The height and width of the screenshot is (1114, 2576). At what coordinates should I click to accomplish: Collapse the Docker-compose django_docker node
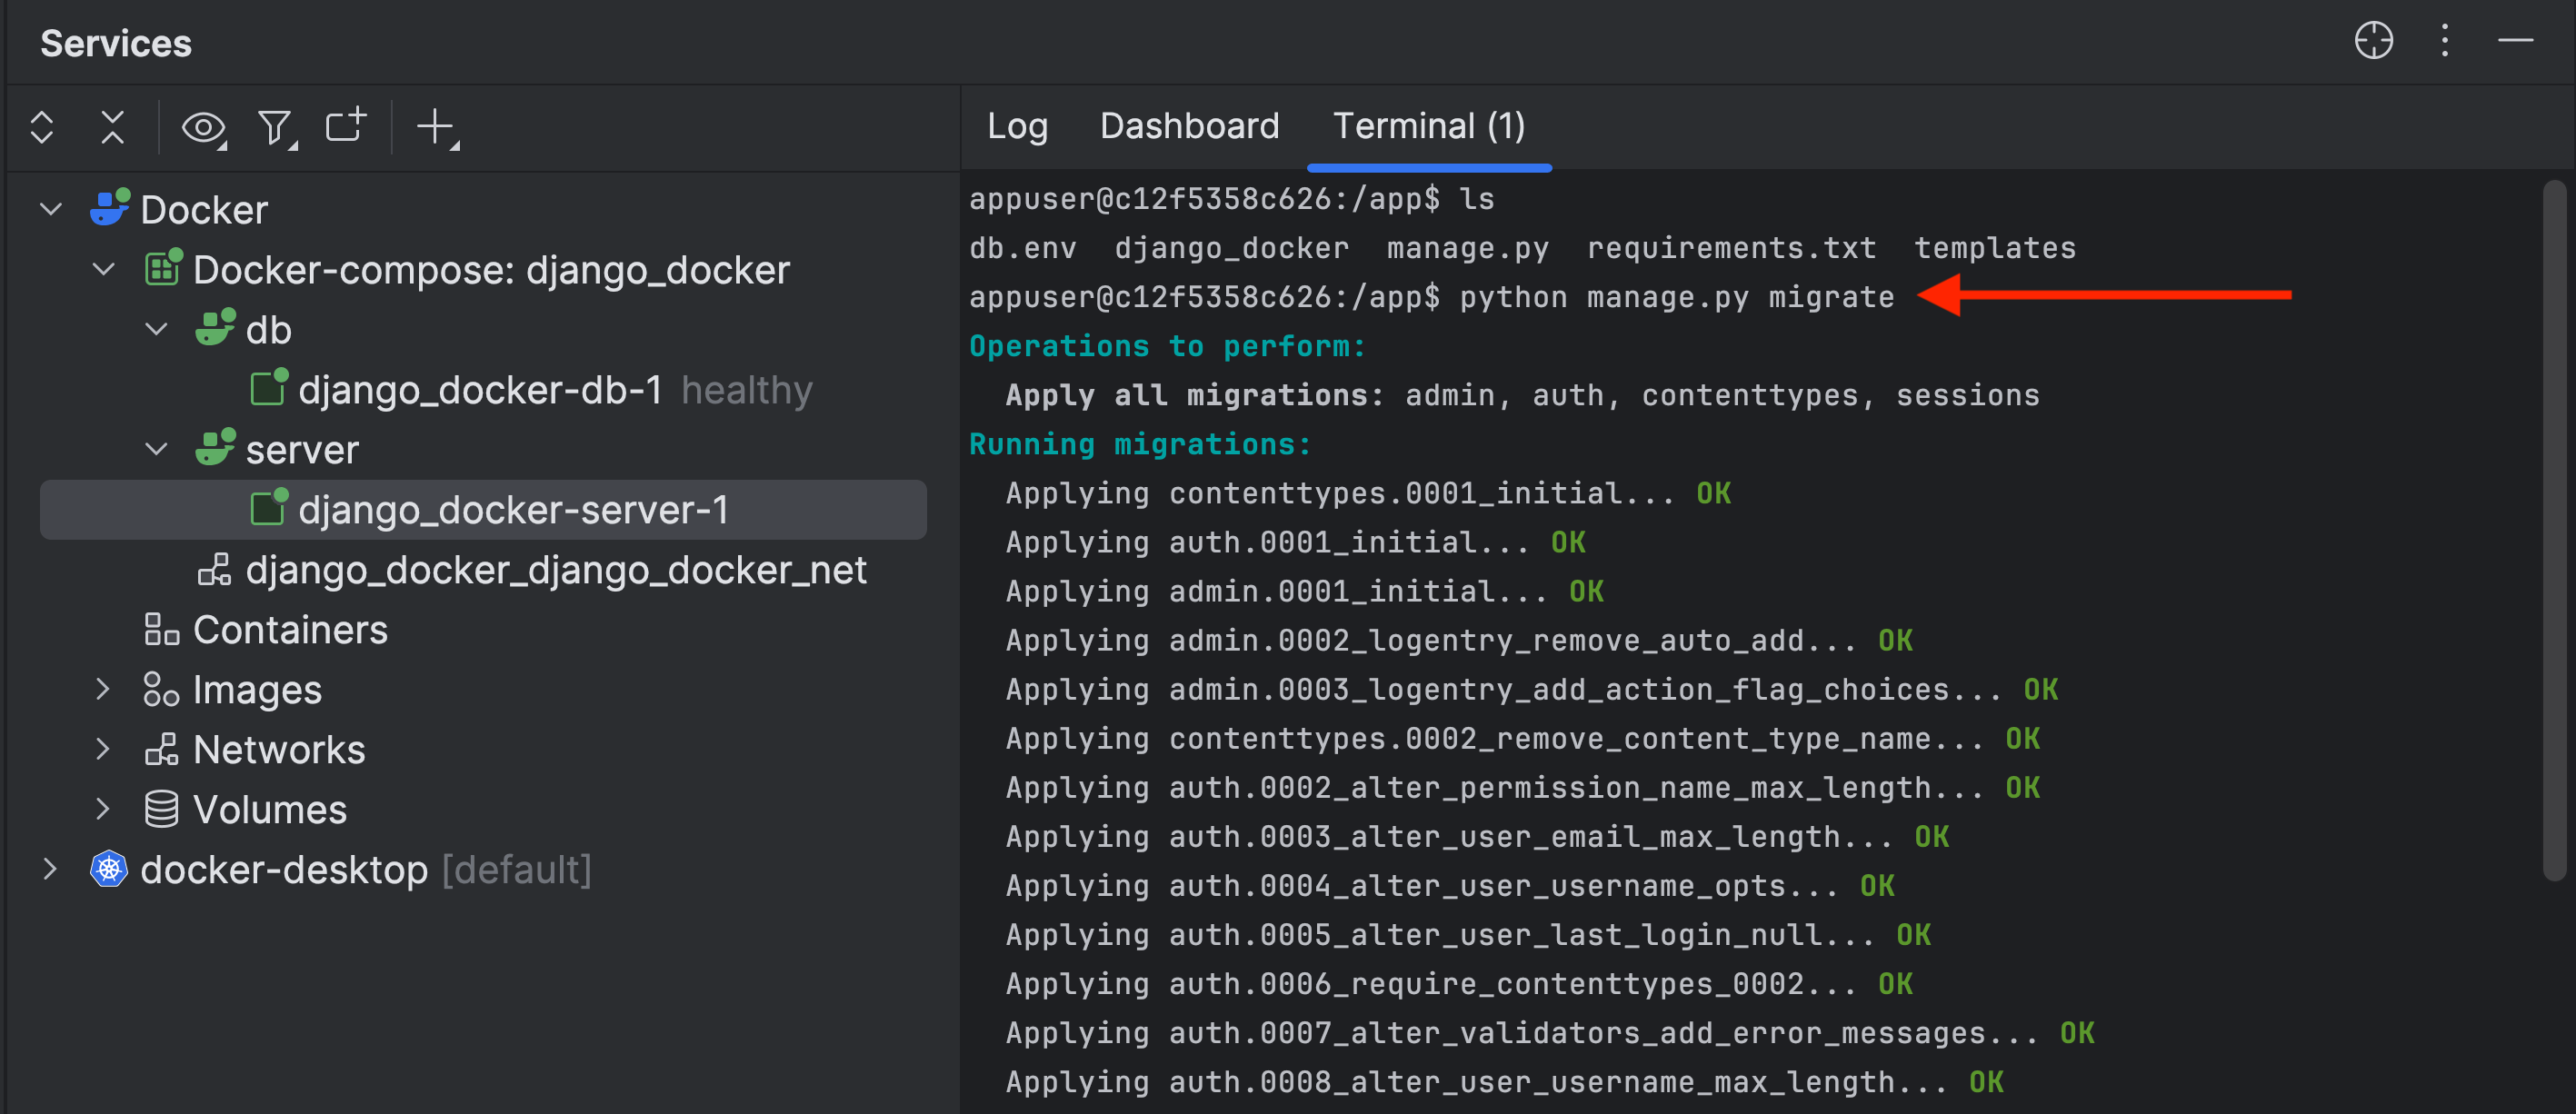coord(104,270)
